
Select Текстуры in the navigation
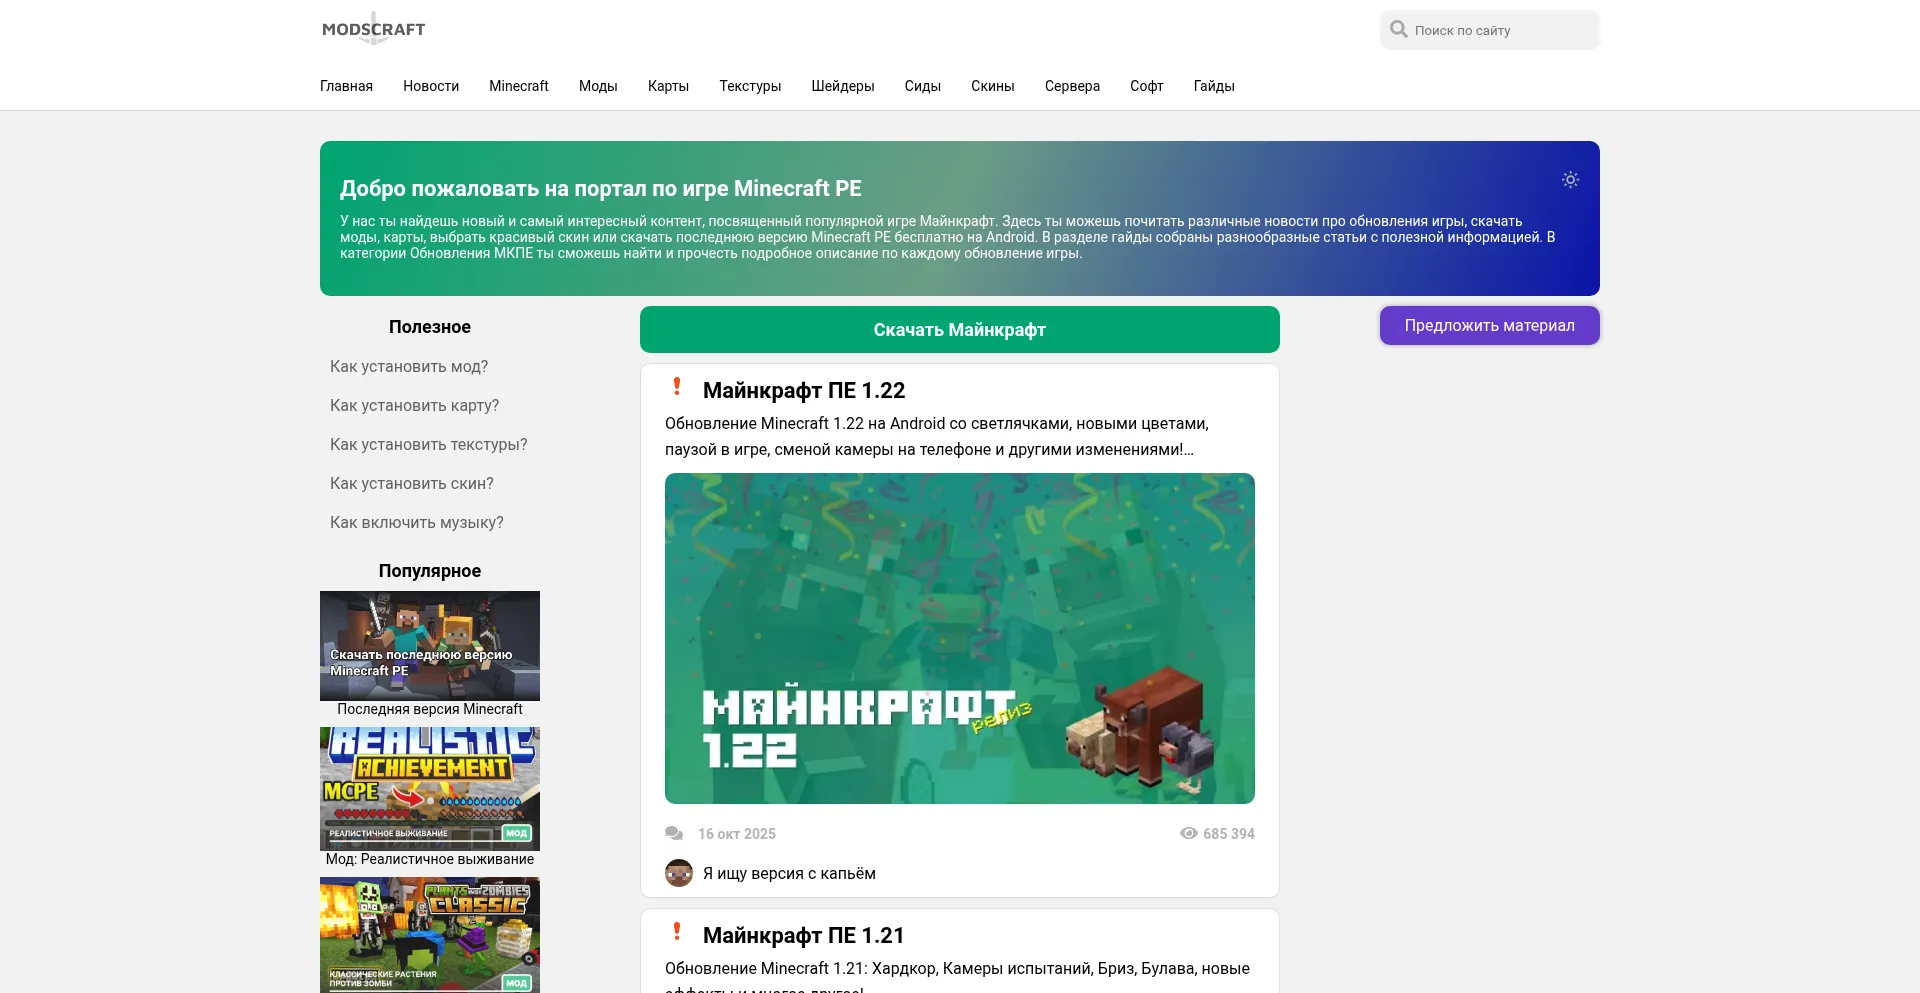click(750, 86)
